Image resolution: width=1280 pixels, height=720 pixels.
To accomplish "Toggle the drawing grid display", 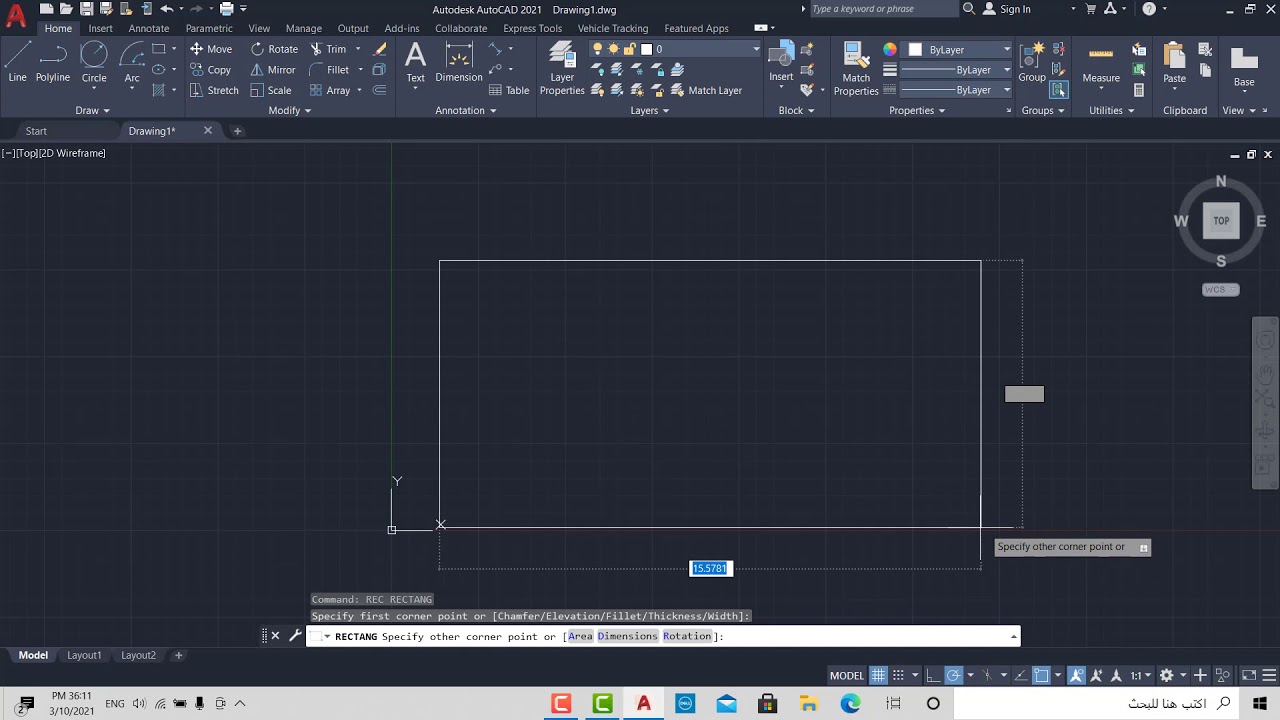I will (878, 675).
